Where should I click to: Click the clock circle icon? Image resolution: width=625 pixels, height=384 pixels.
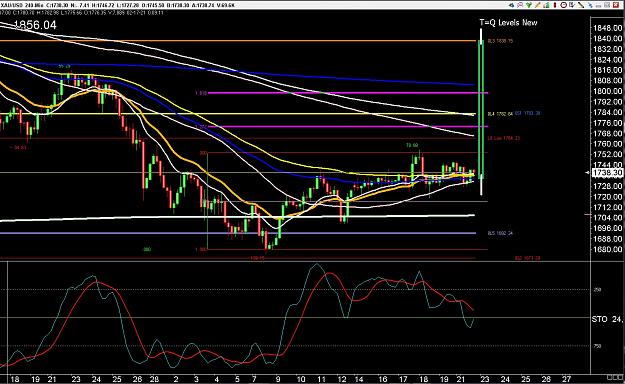564,5
